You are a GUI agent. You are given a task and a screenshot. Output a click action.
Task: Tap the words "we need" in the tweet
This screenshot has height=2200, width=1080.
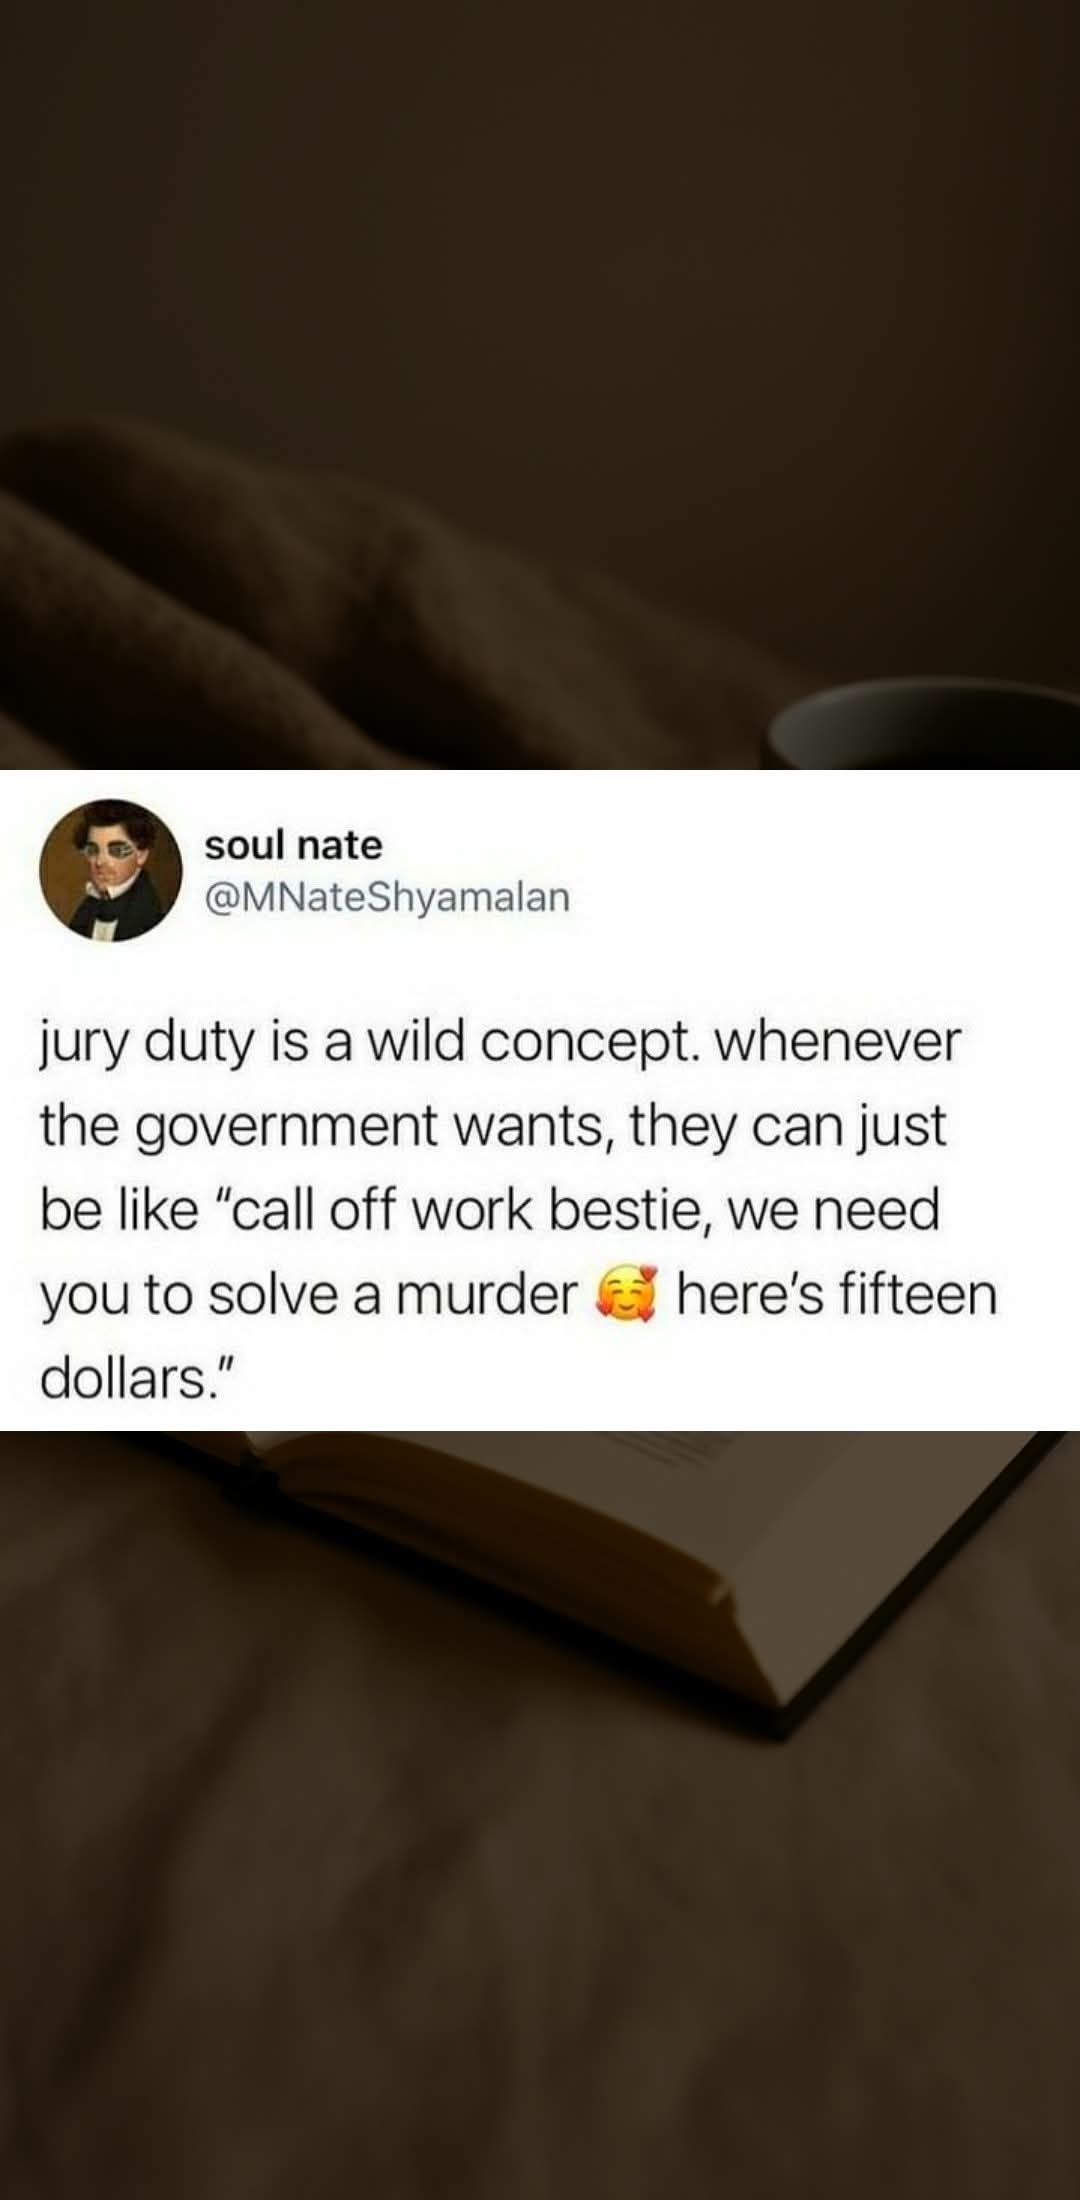[x=834, y=1210]
